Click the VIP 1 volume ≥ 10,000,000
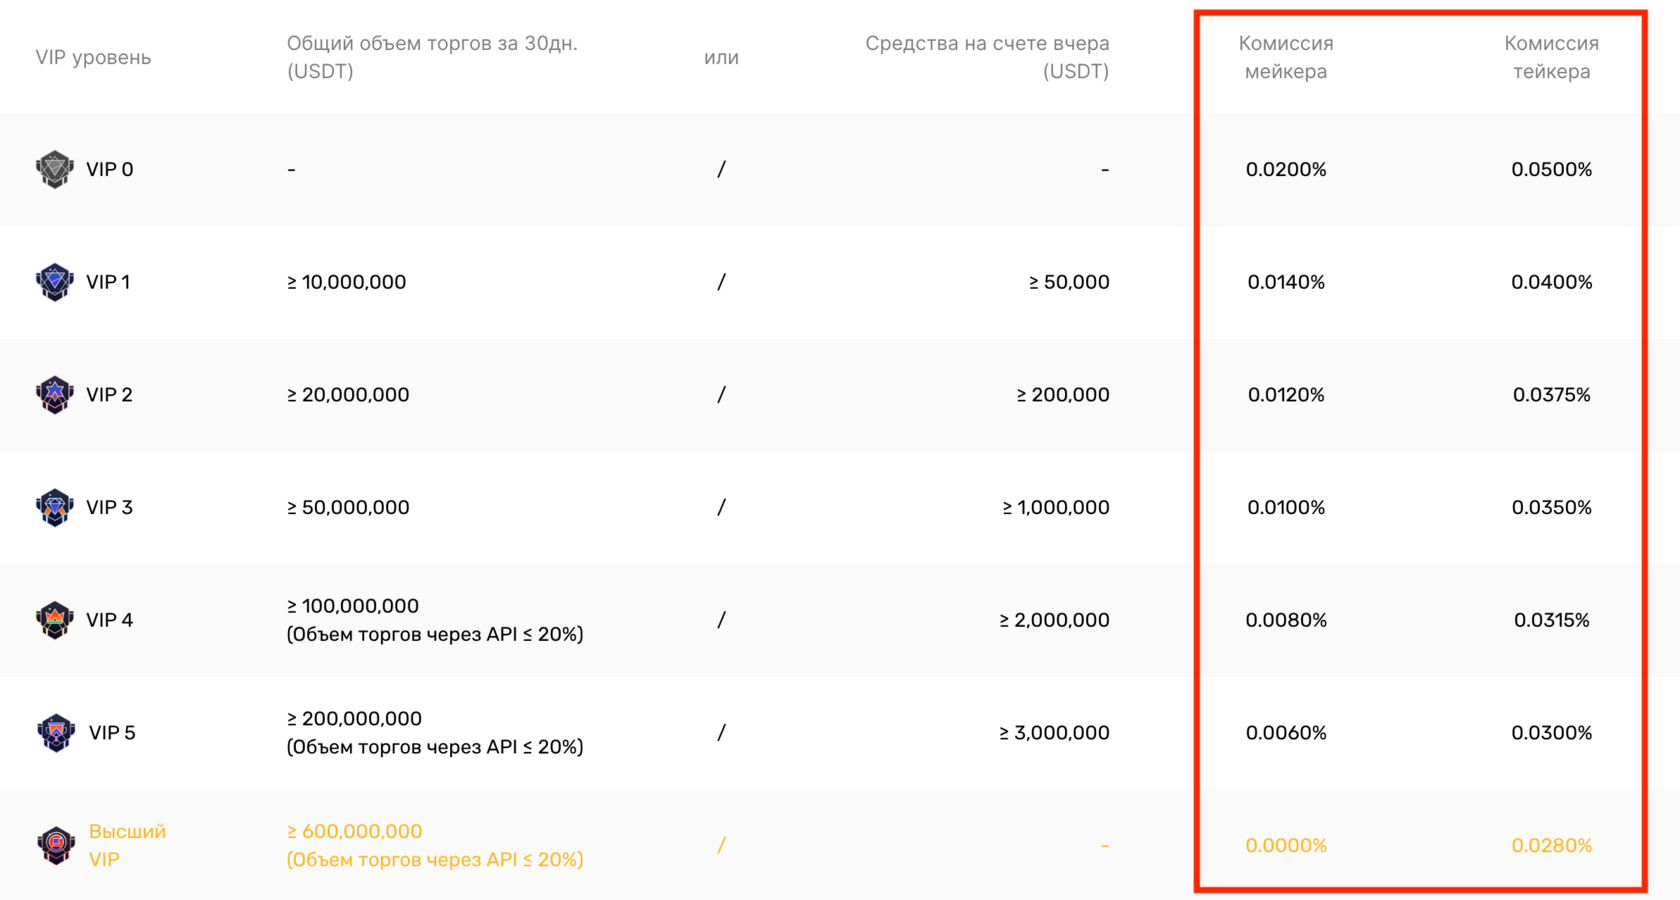Screen dimensions: 1680x900 (346, 282)
